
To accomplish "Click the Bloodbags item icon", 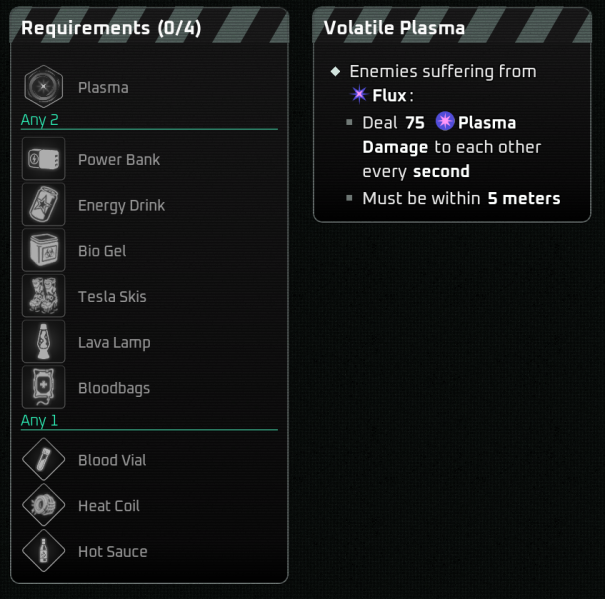I will 43,388.
